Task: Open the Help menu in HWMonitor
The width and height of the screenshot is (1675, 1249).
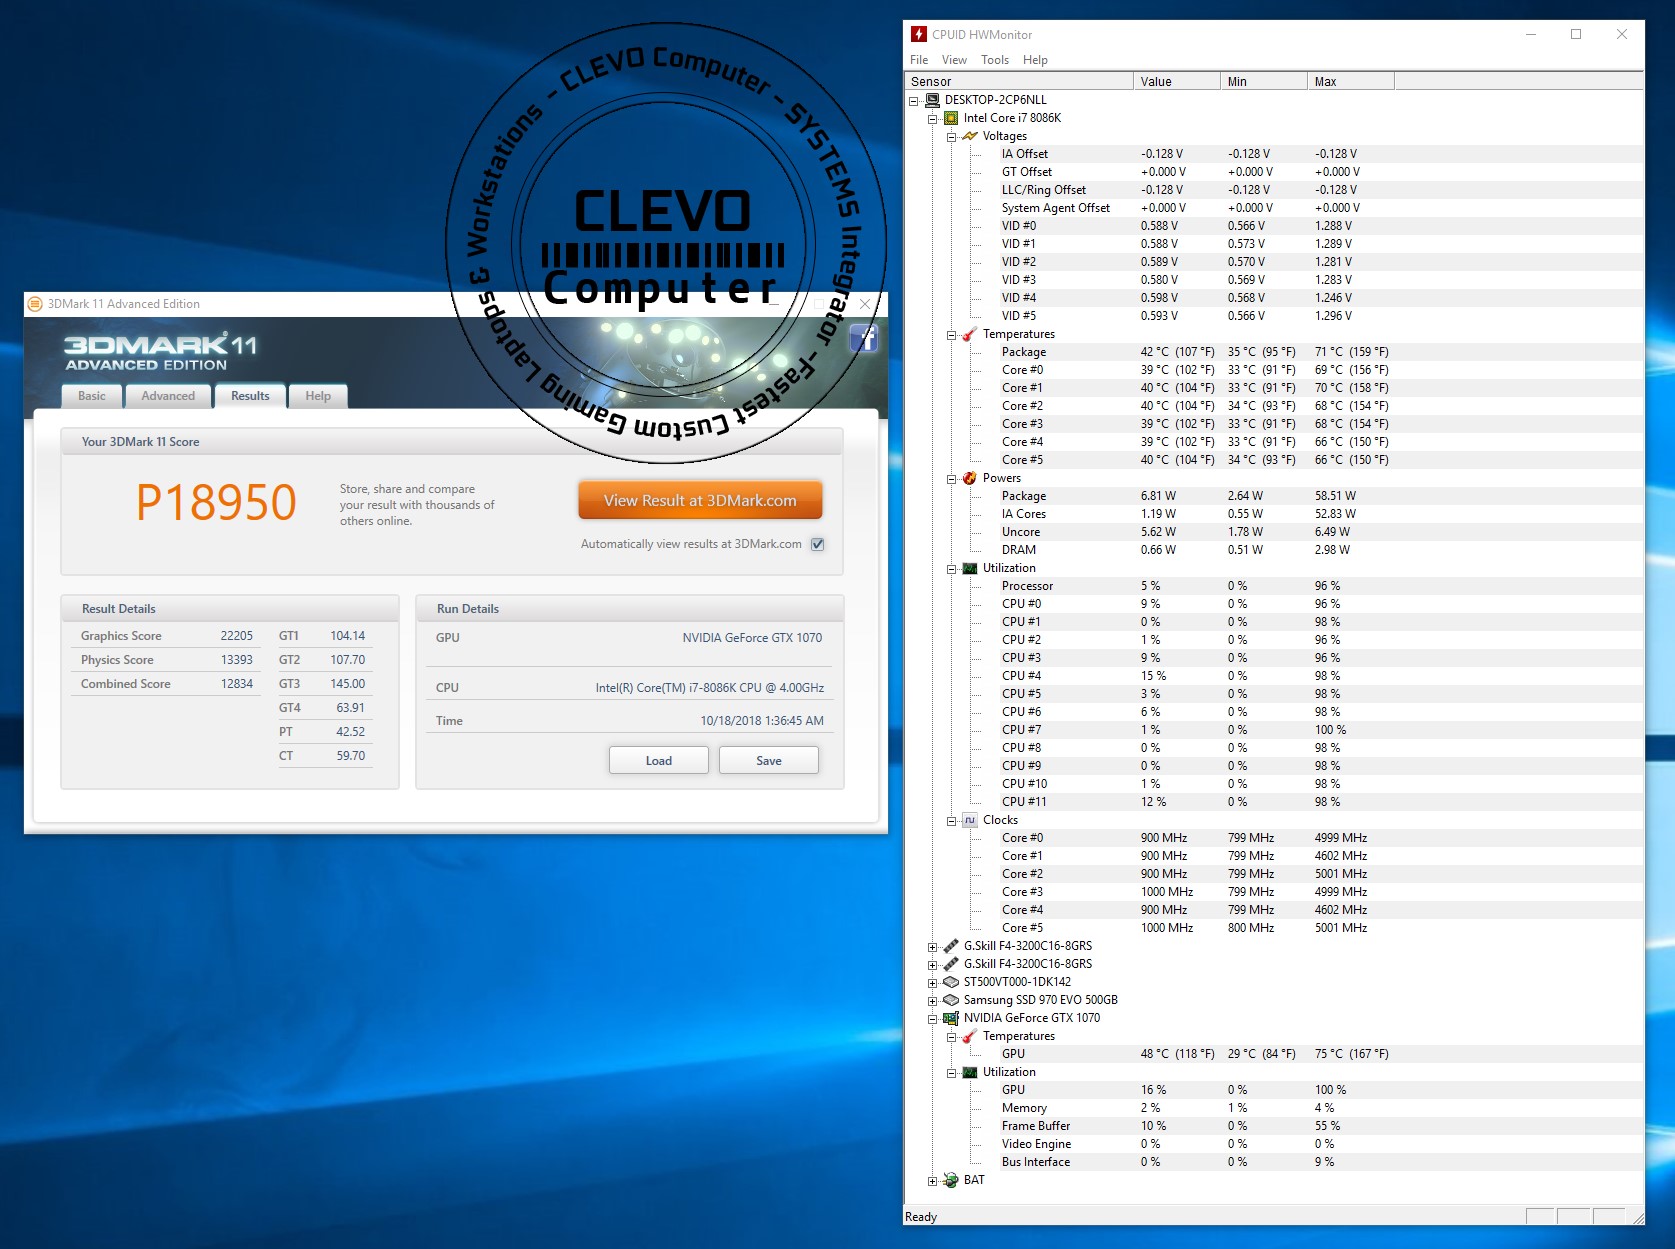Action: pos(1035,60)
